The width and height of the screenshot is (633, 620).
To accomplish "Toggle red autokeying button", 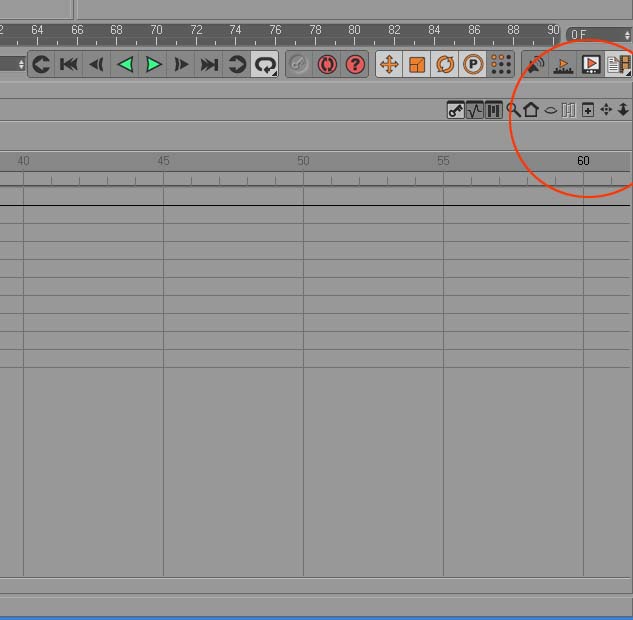I will click(327, 64).
